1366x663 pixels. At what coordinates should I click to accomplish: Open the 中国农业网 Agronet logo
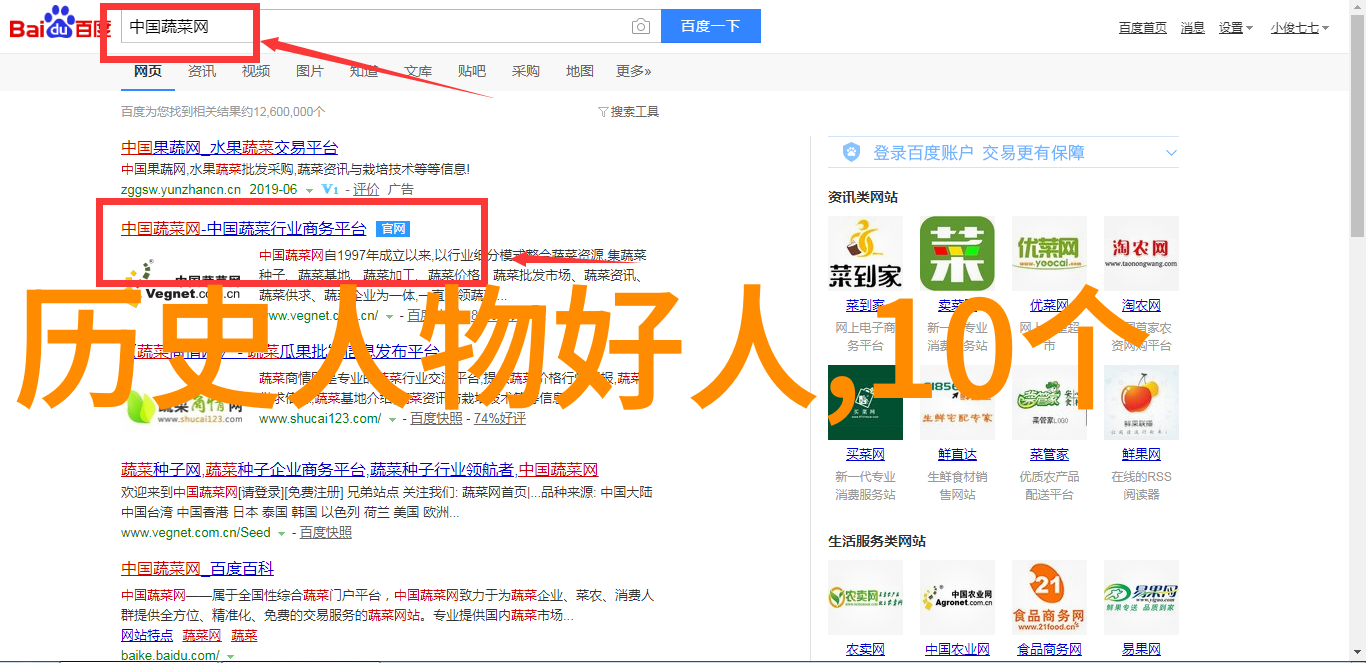pos(957,597)
